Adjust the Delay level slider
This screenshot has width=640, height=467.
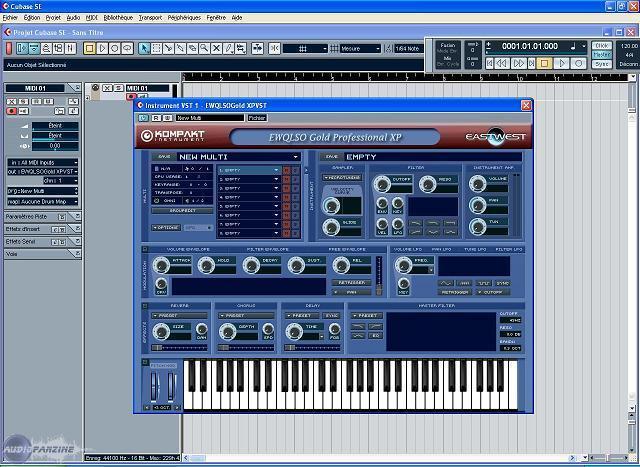312,348
